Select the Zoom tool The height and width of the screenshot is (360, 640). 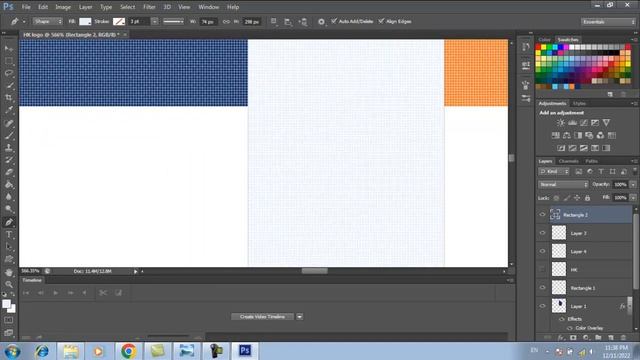tap(9, 284)
